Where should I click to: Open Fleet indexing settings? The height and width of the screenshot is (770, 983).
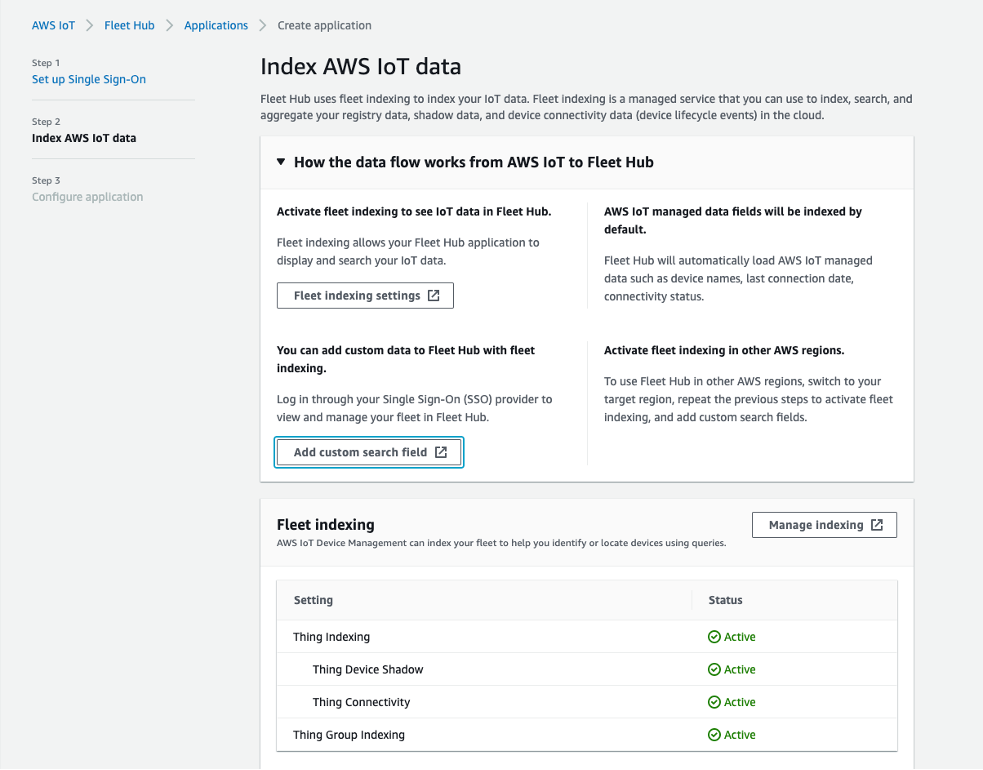coord(365,295)
